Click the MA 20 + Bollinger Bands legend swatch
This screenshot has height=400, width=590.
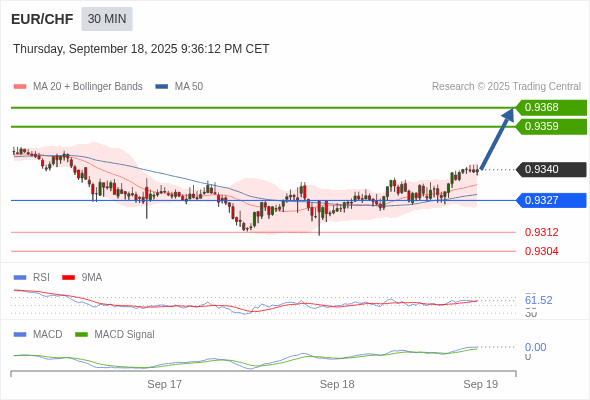[20, 87]
